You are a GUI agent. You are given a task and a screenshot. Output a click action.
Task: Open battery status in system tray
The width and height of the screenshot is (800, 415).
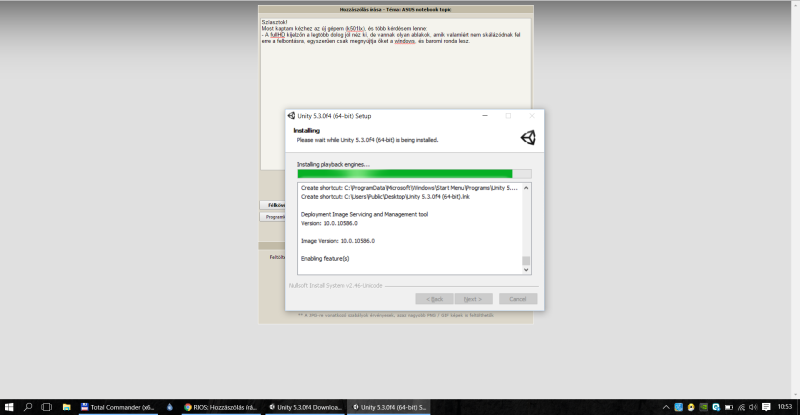click(729, 407)
